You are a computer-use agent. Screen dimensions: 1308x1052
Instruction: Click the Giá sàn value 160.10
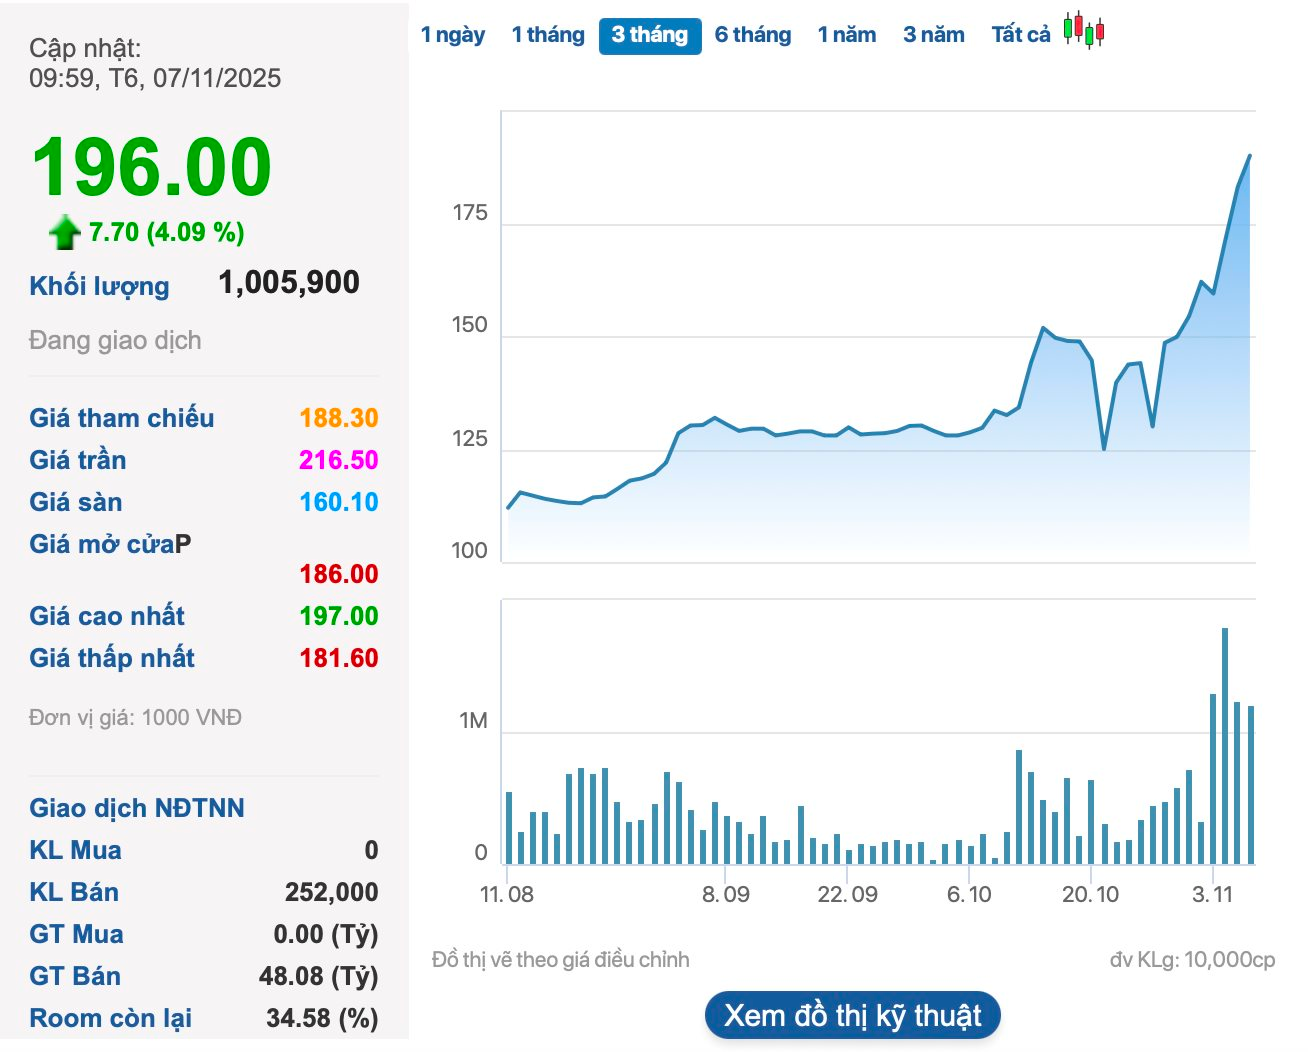pyautogui.click(x=339, y=502)
